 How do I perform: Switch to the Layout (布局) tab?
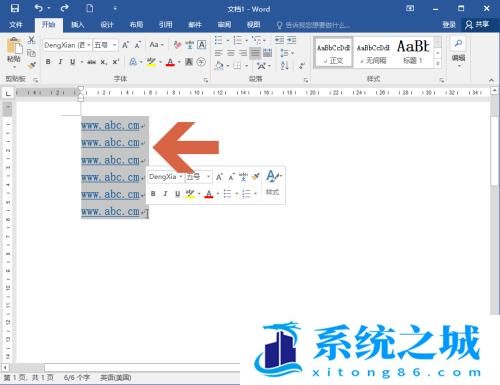tap(136, 25)
